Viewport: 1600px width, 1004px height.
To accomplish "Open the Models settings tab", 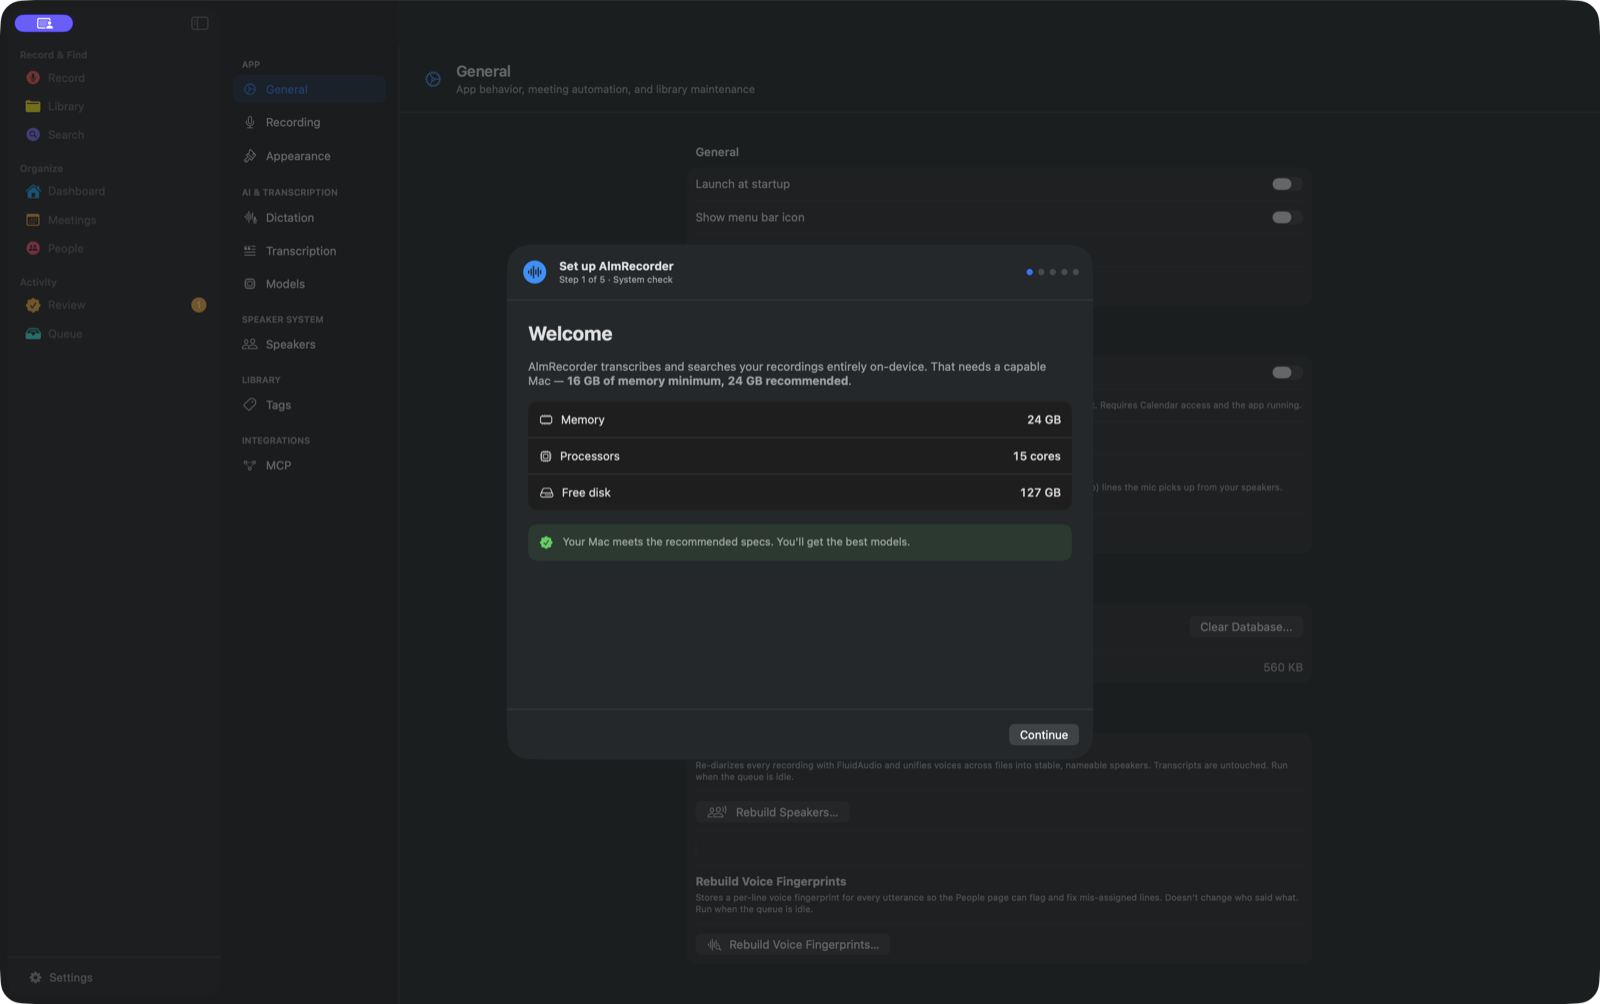I will tap(310, 284).
